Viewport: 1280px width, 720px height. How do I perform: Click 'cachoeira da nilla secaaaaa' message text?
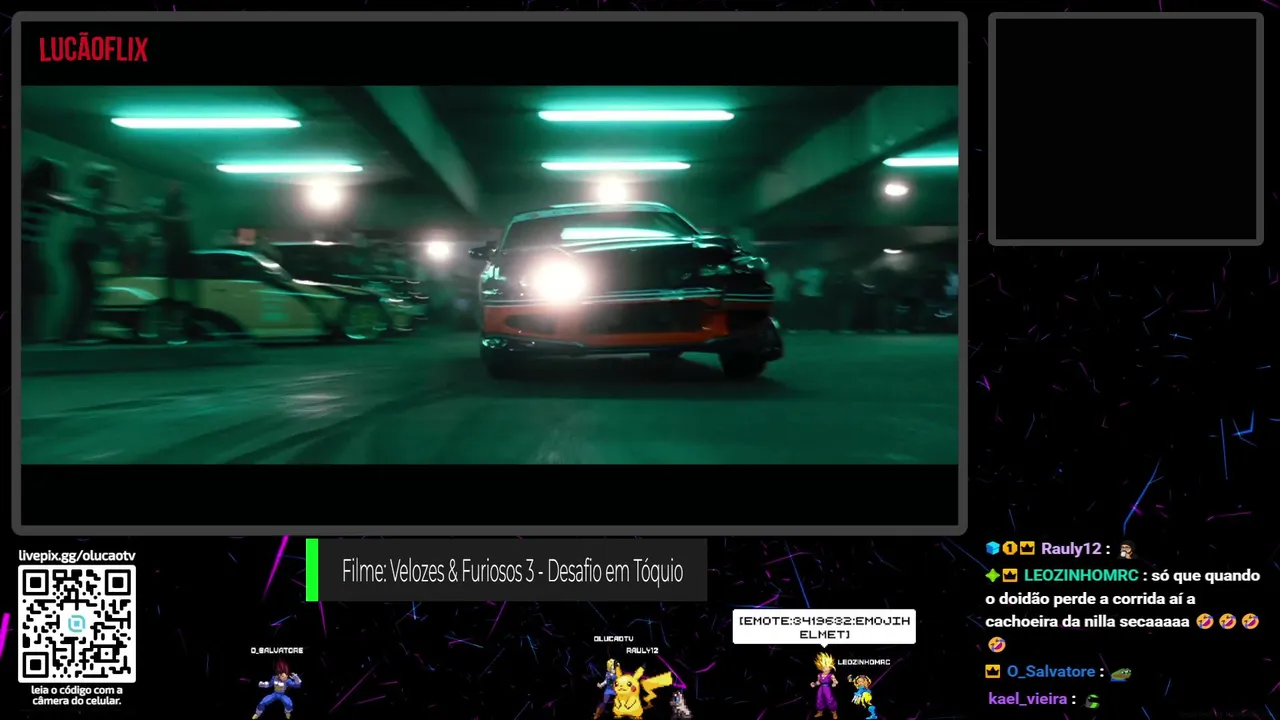pos(1088,622)
